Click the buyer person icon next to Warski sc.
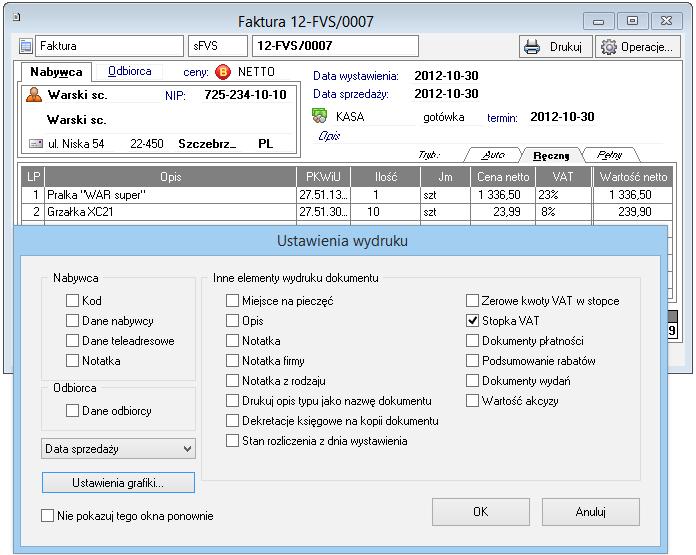Image resolution: width=696 pixels, height=555 pixels. pos(34,95)
